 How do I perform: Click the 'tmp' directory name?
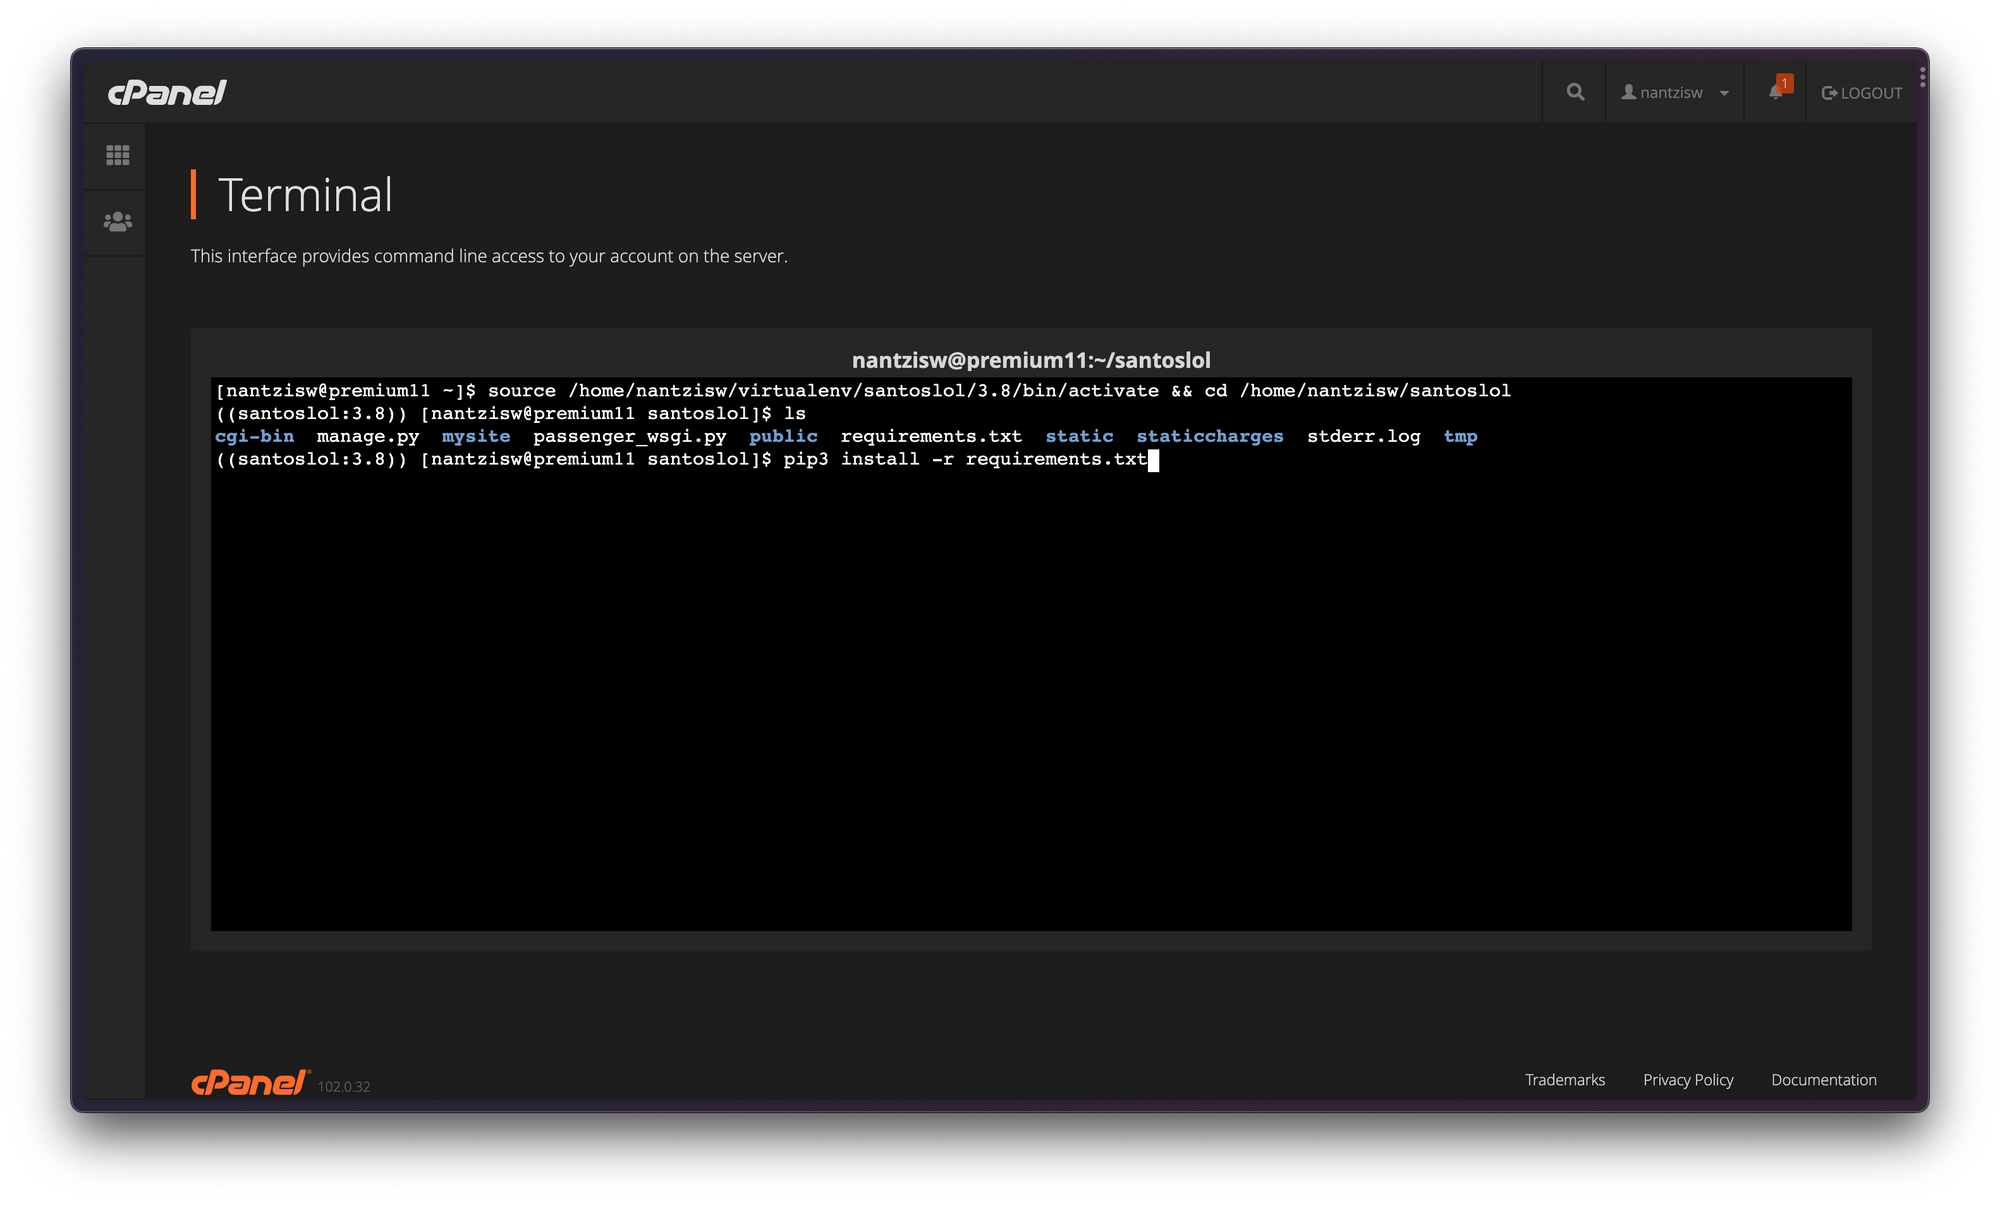click(1461, 436)
